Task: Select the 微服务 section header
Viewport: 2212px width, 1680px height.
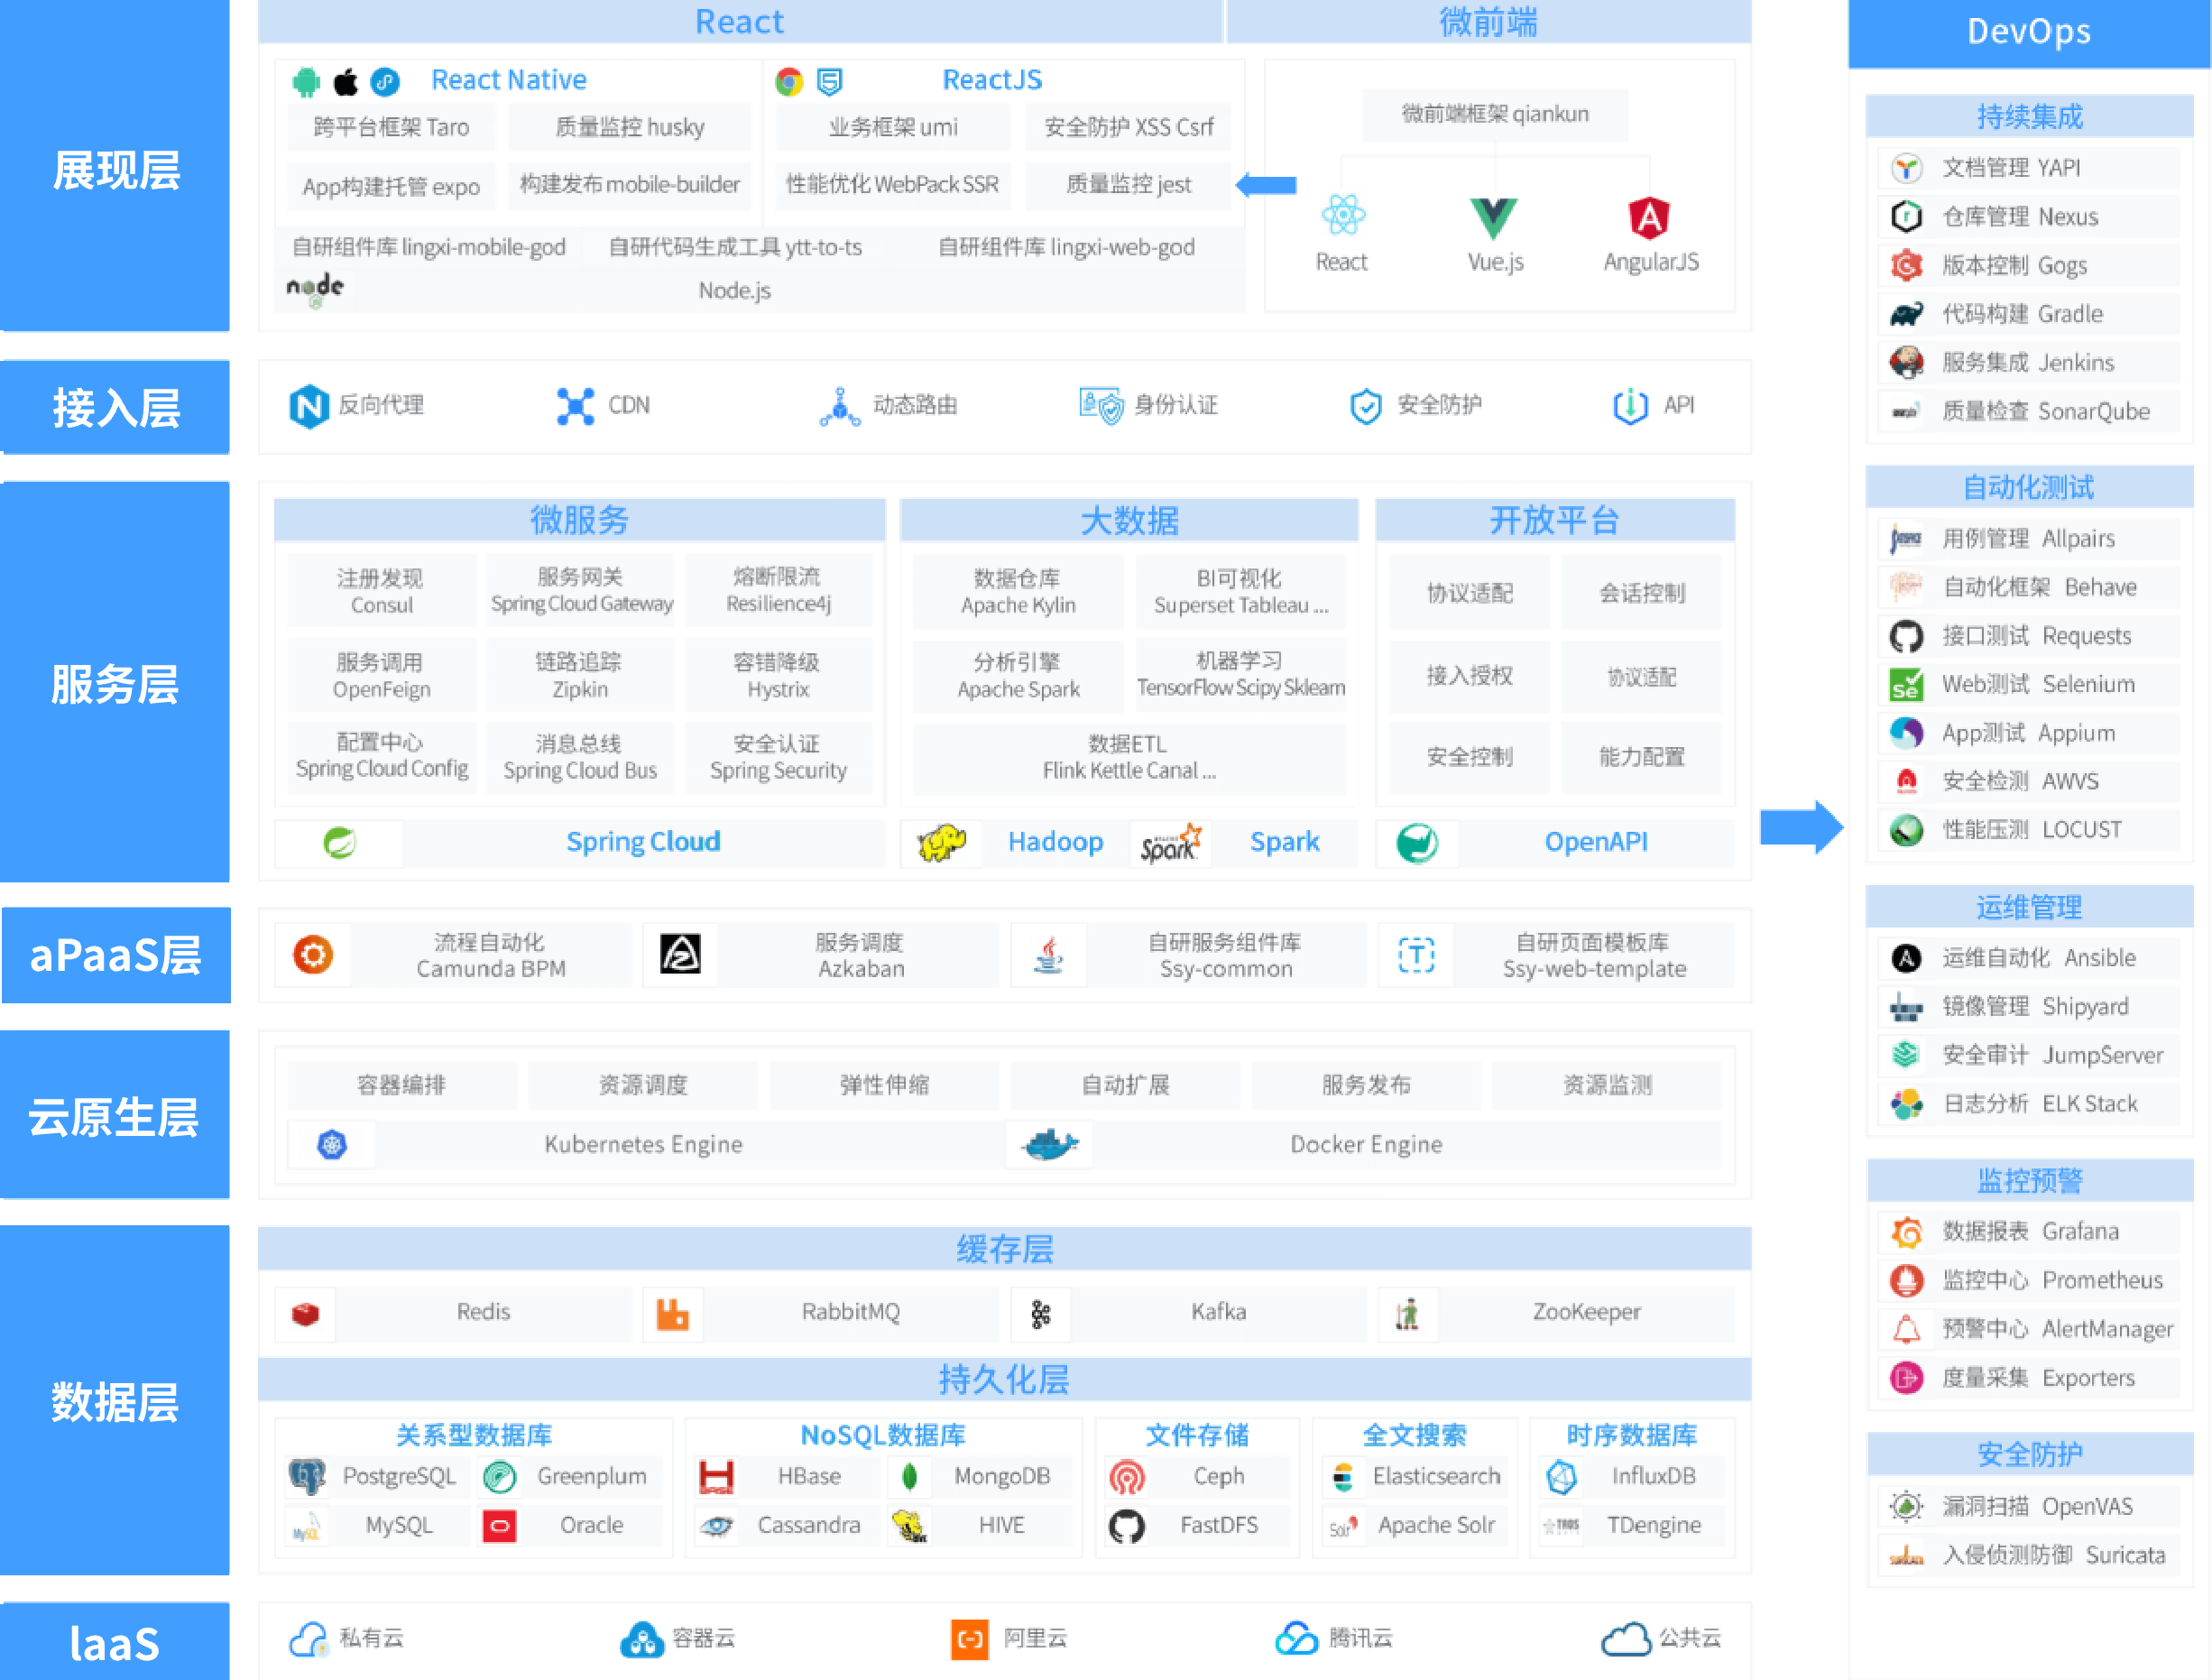Action: 579,520
